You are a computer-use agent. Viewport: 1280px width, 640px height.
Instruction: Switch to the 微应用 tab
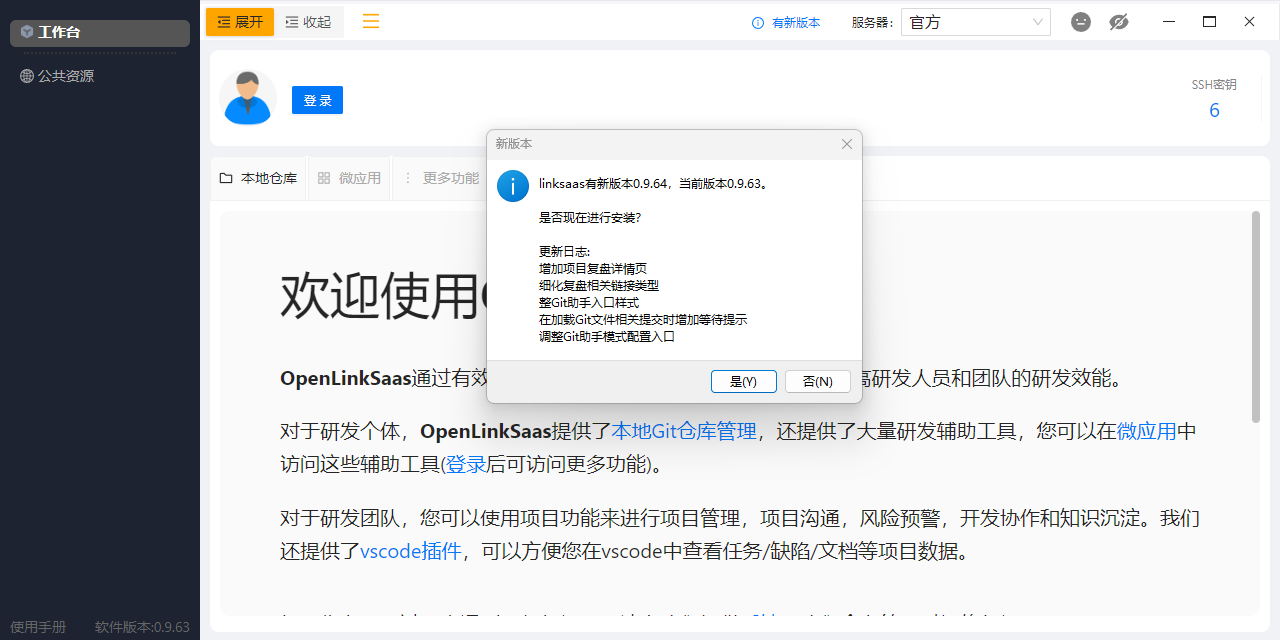tap(350, 178)
